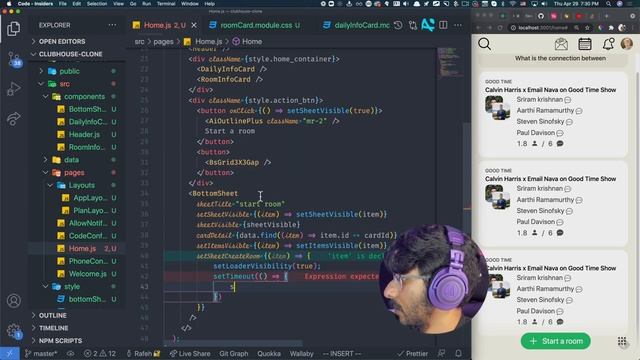This screenshot has height=360, width=640.
Task: Click localhost address bar in browser
Action: (x=543, y=28)
